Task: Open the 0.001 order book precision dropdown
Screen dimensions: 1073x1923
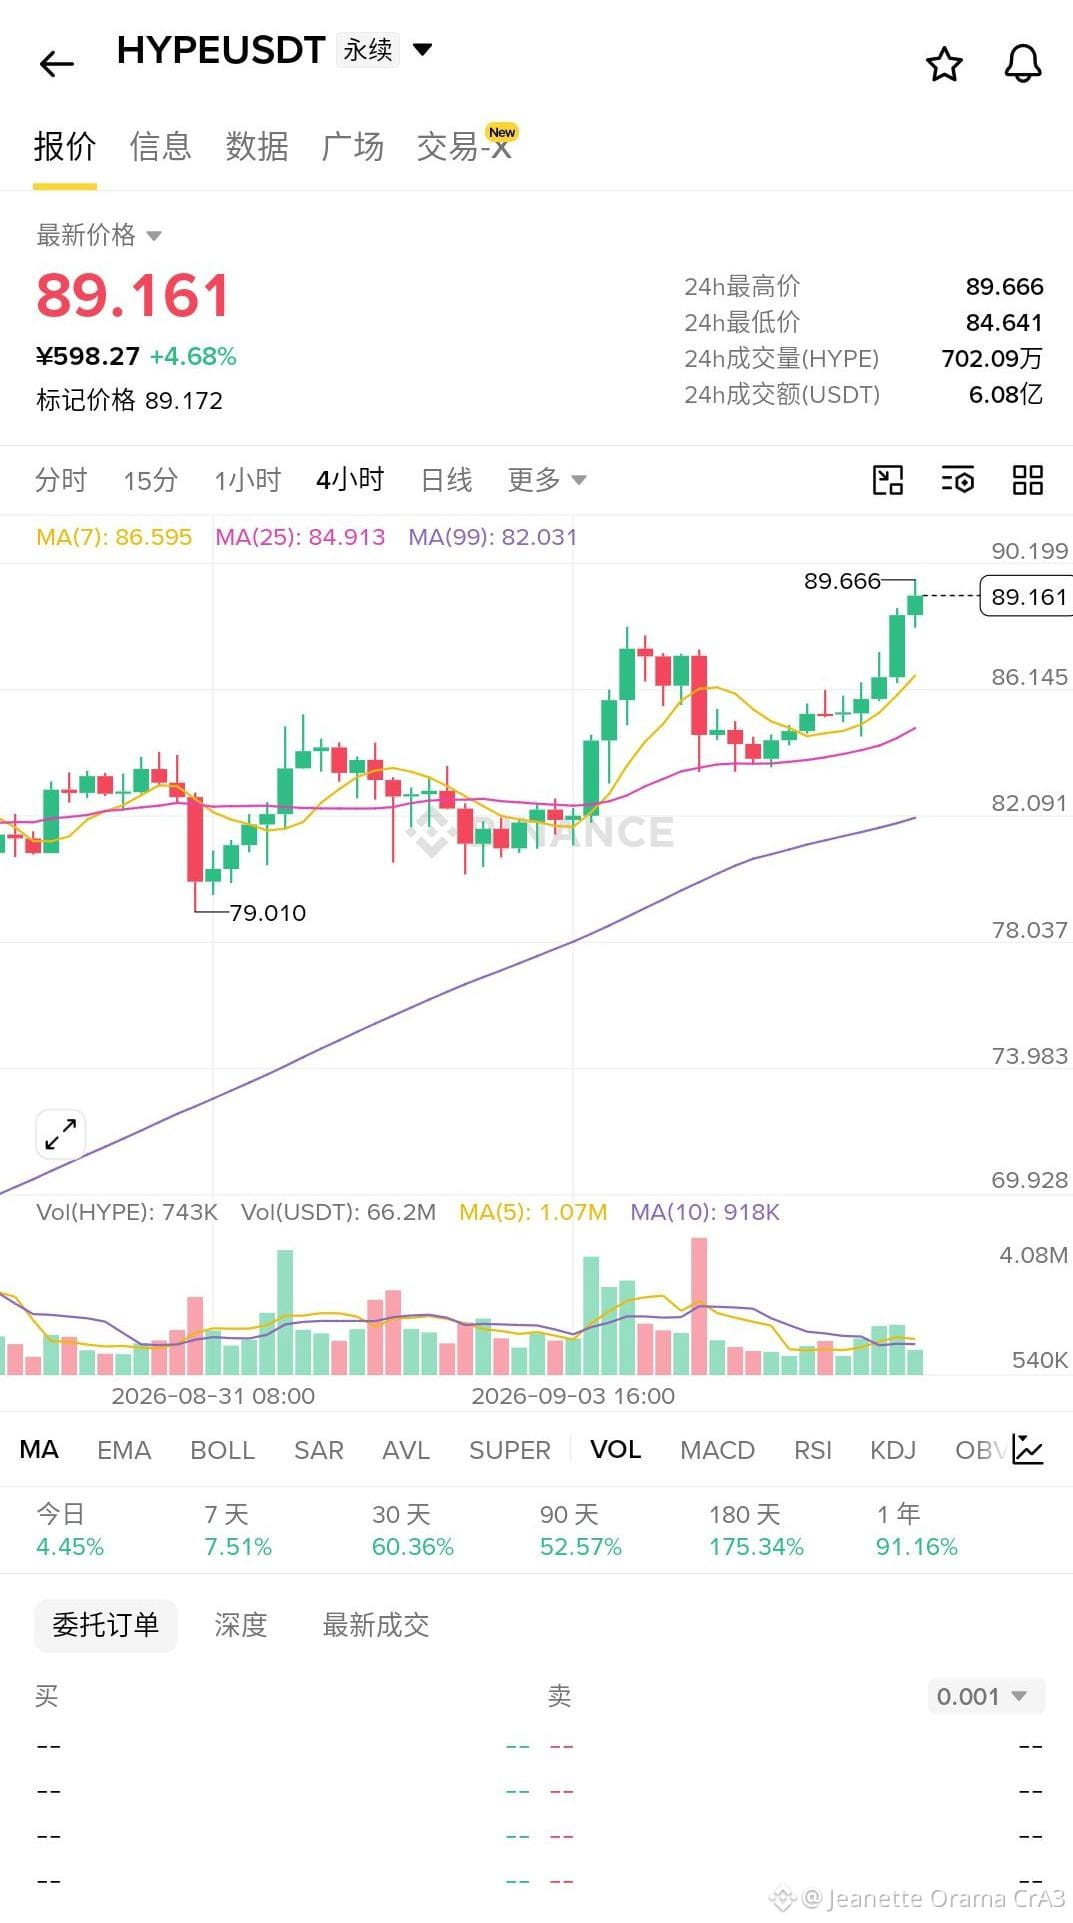Action: click(x=986, y=1696)
